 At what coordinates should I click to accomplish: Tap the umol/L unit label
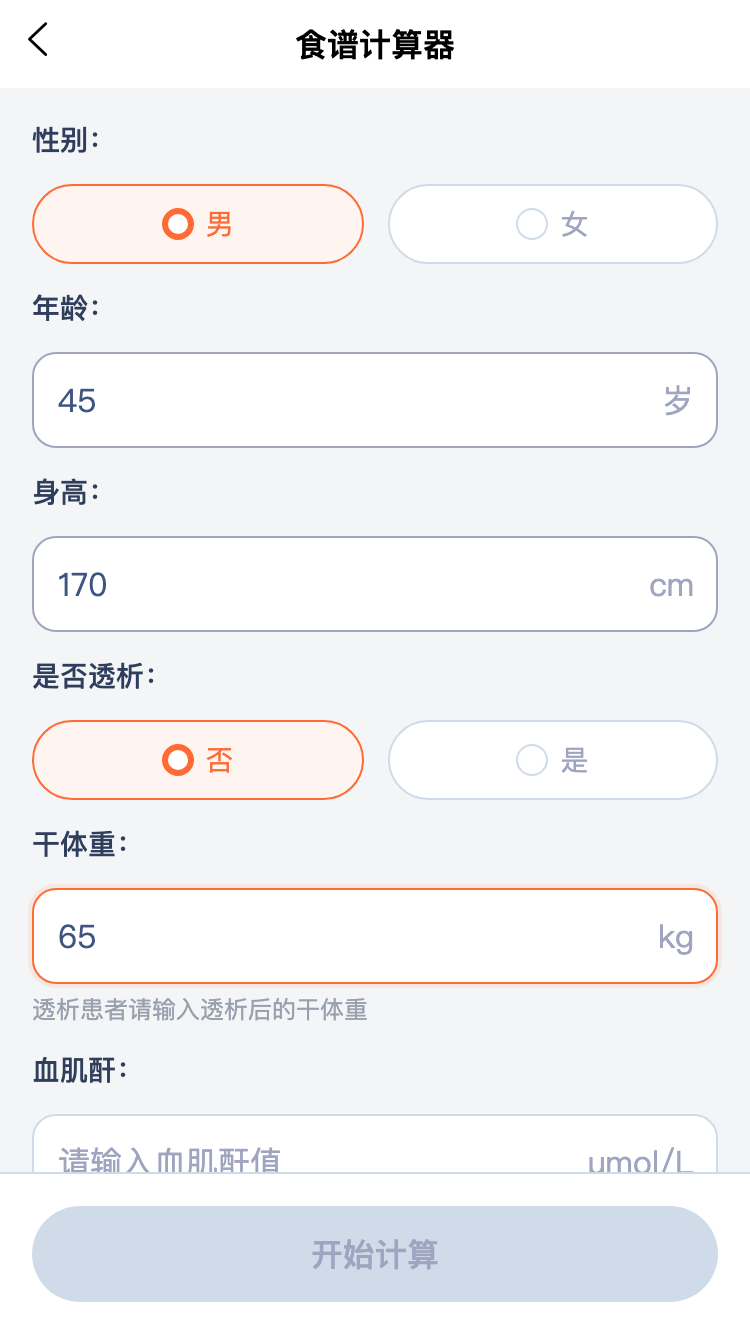tap(640, 1160)
